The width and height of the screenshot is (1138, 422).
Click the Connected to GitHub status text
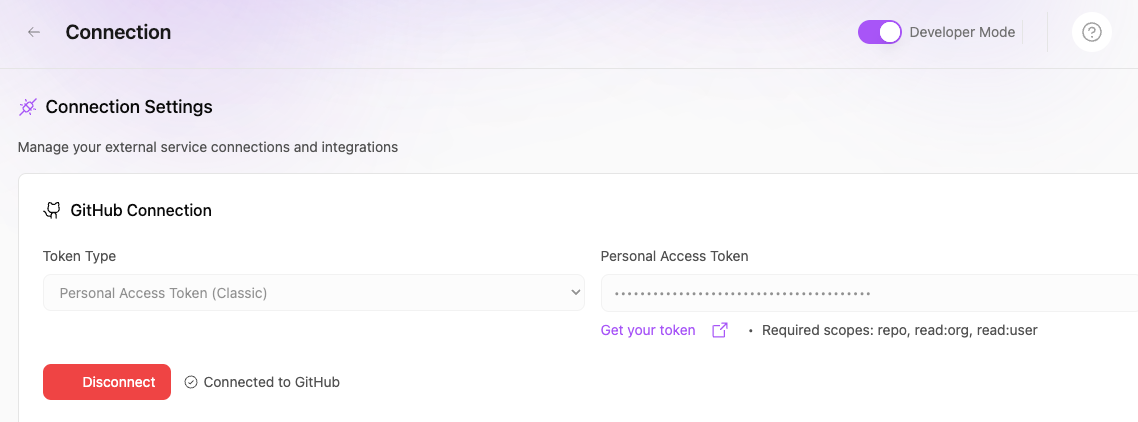tap(271, 382)
